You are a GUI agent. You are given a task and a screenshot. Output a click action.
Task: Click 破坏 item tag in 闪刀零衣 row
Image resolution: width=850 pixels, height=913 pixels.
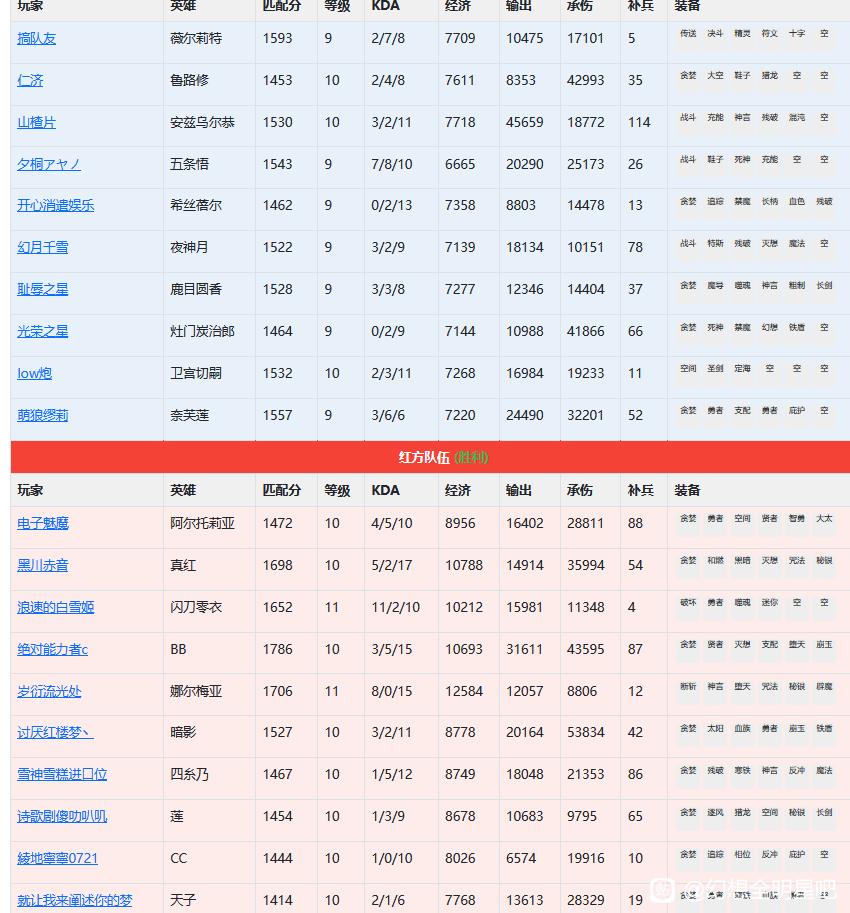(x=688, y=603)
